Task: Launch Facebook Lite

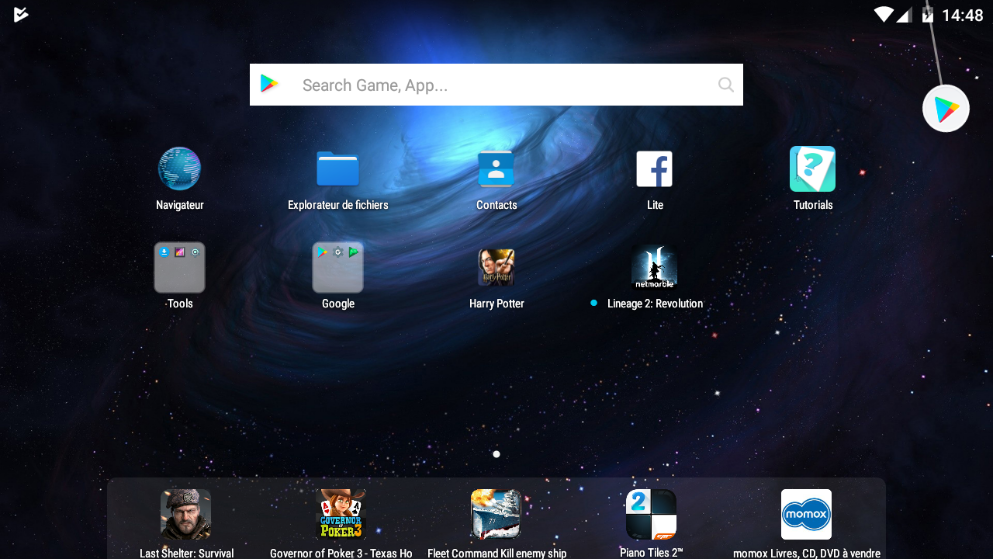Action: pyautogui.click(x=655, y=169)
